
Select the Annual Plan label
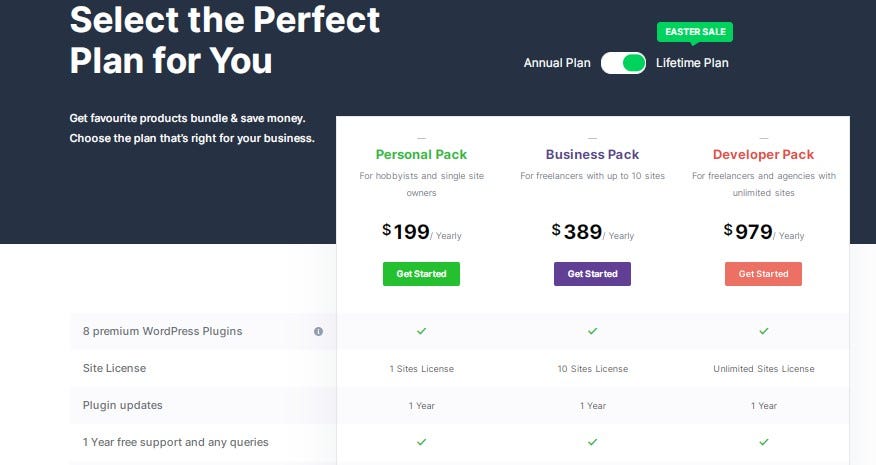pyautogui.click(x=557, y=63)
